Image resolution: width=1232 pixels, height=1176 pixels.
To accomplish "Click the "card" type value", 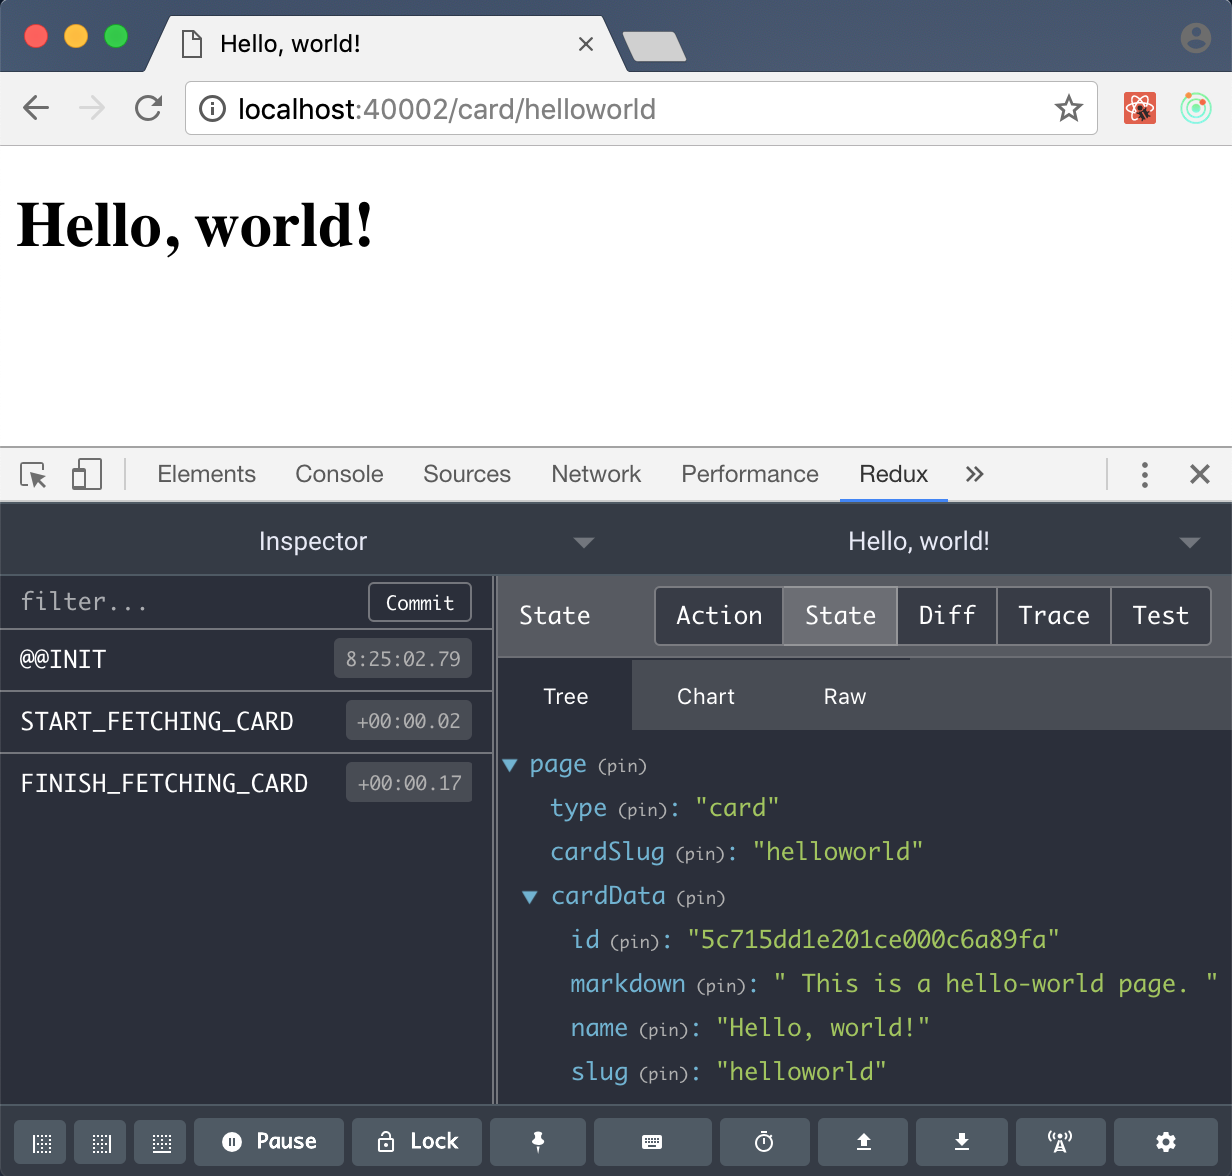I will [x=736, y=809].
